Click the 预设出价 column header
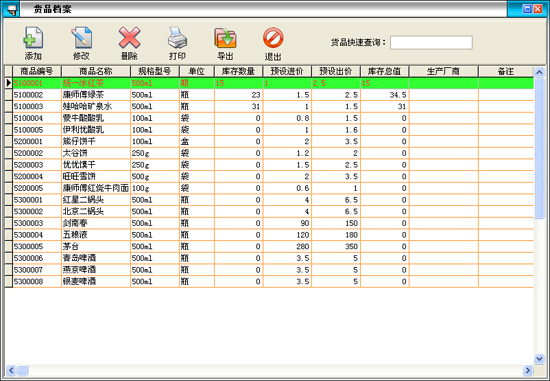Screen dimensions: 550x381 click(x=336, y=71)
